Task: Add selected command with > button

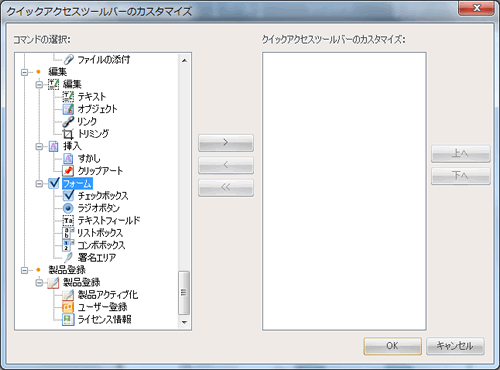Action: point(226,143)
